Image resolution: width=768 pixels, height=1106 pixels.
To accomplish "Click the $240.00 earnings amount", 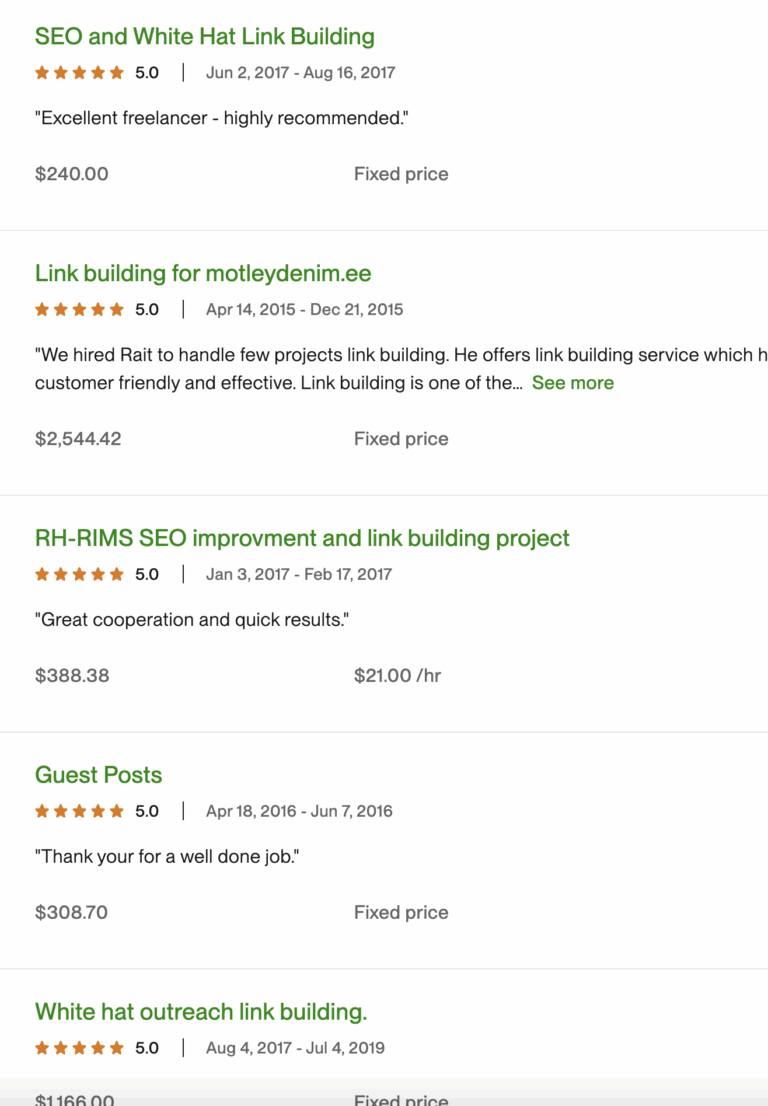I will [72, 174].
